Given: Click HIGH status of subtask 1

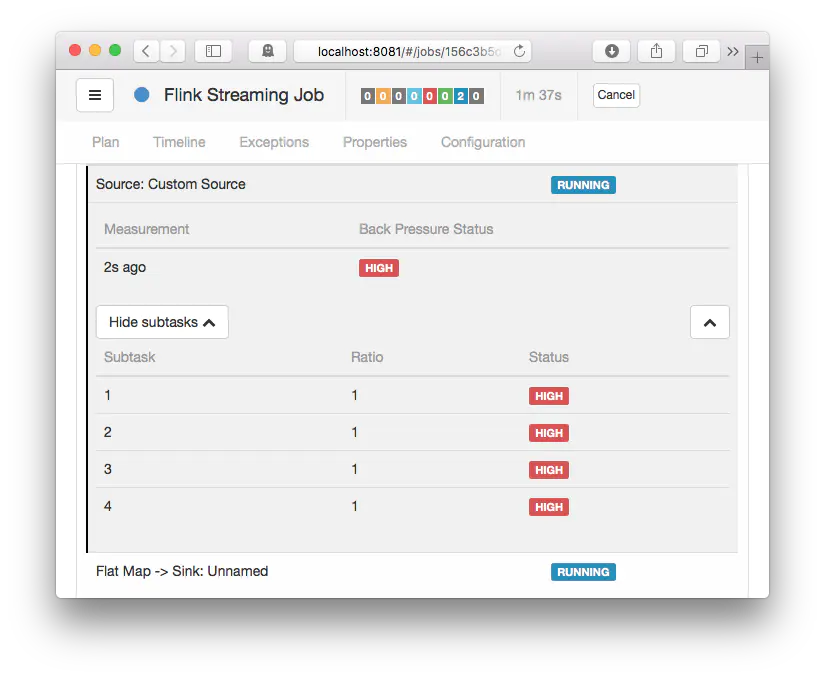Looking at the screenshot, I should tap(549, 396).
